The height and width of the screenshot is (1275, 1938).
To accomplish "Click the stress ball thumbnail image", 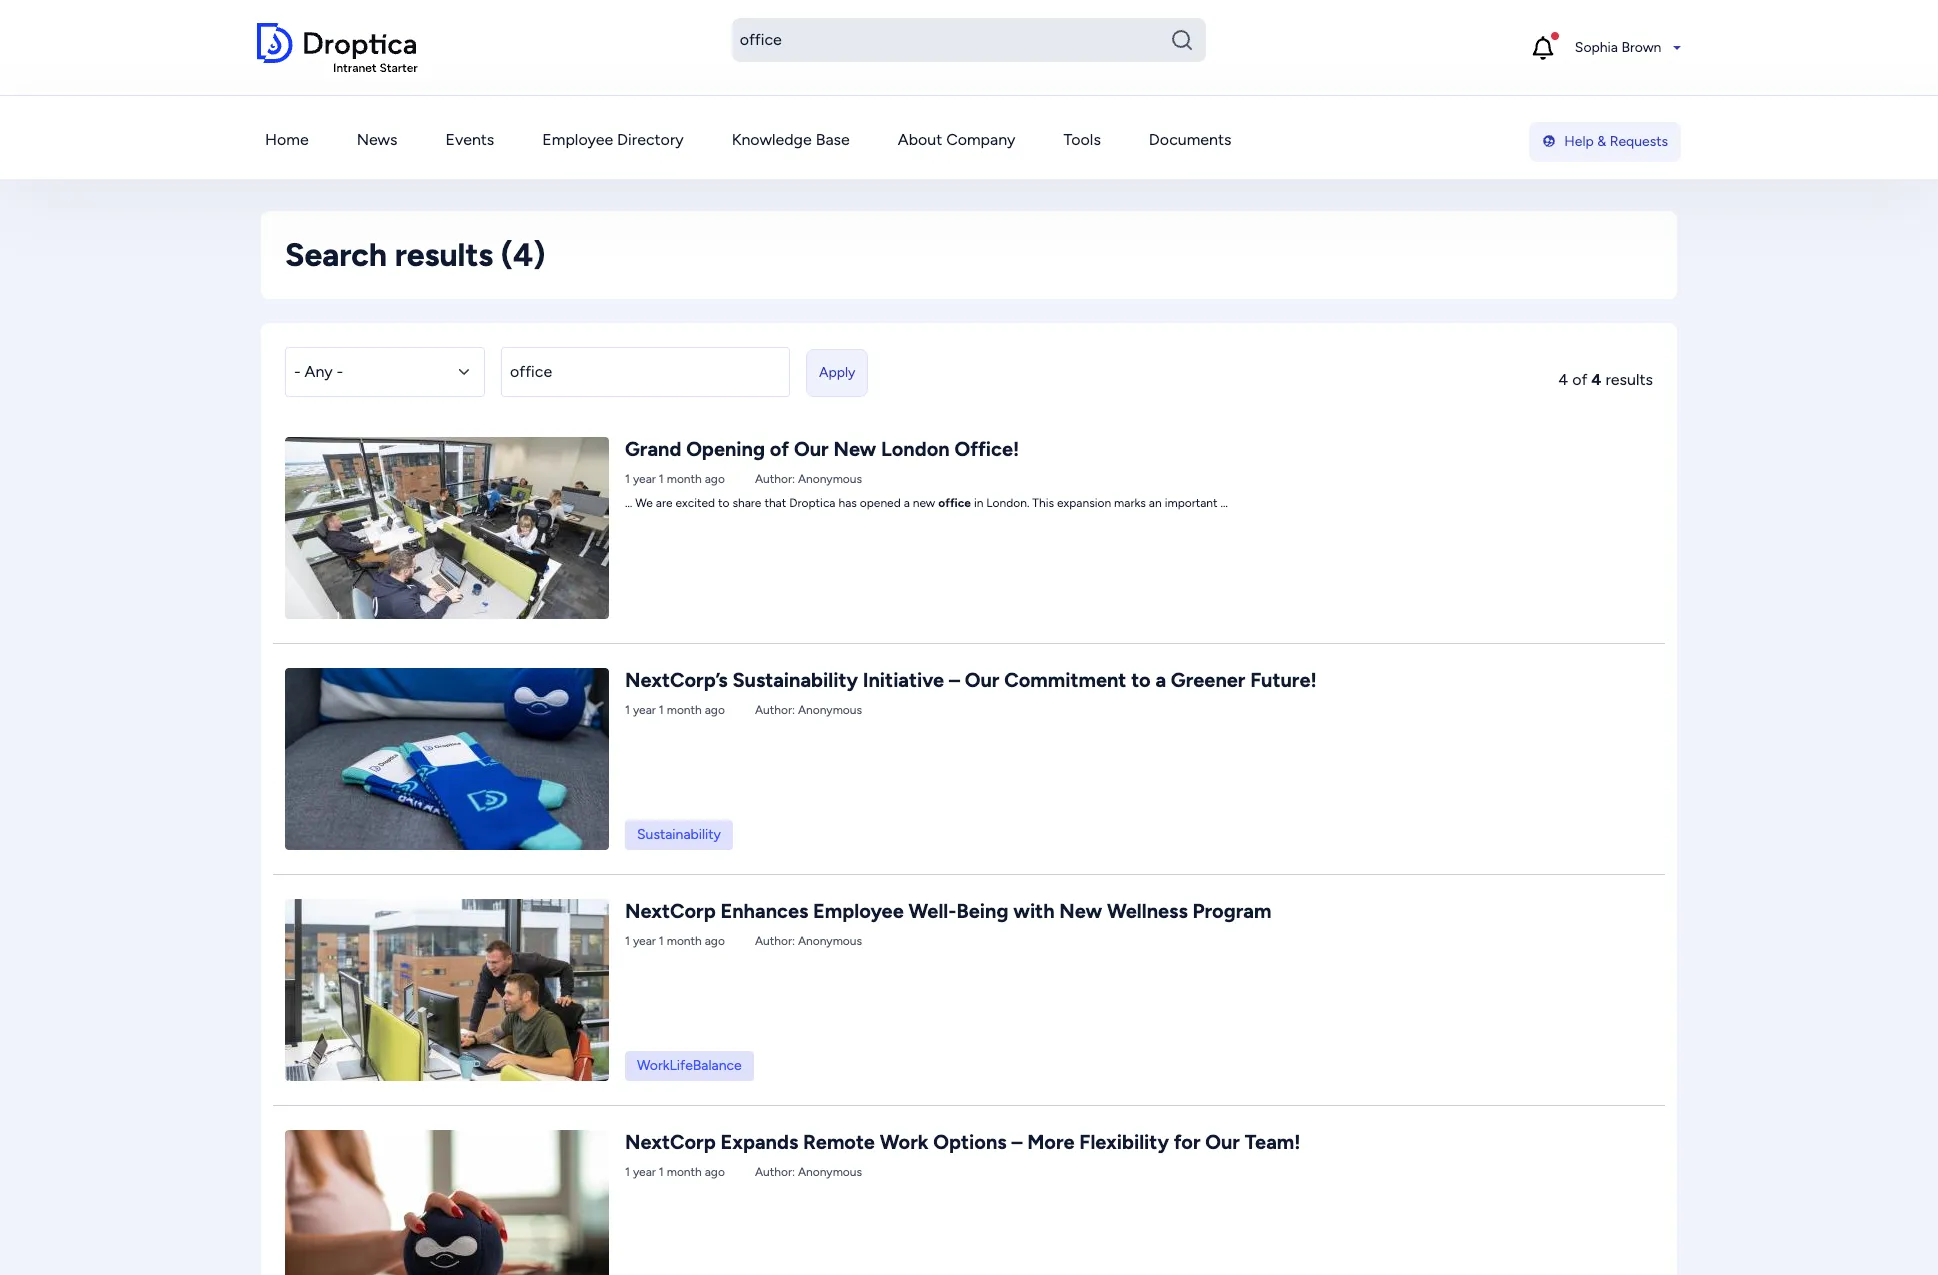I will tap(447, 1202).
